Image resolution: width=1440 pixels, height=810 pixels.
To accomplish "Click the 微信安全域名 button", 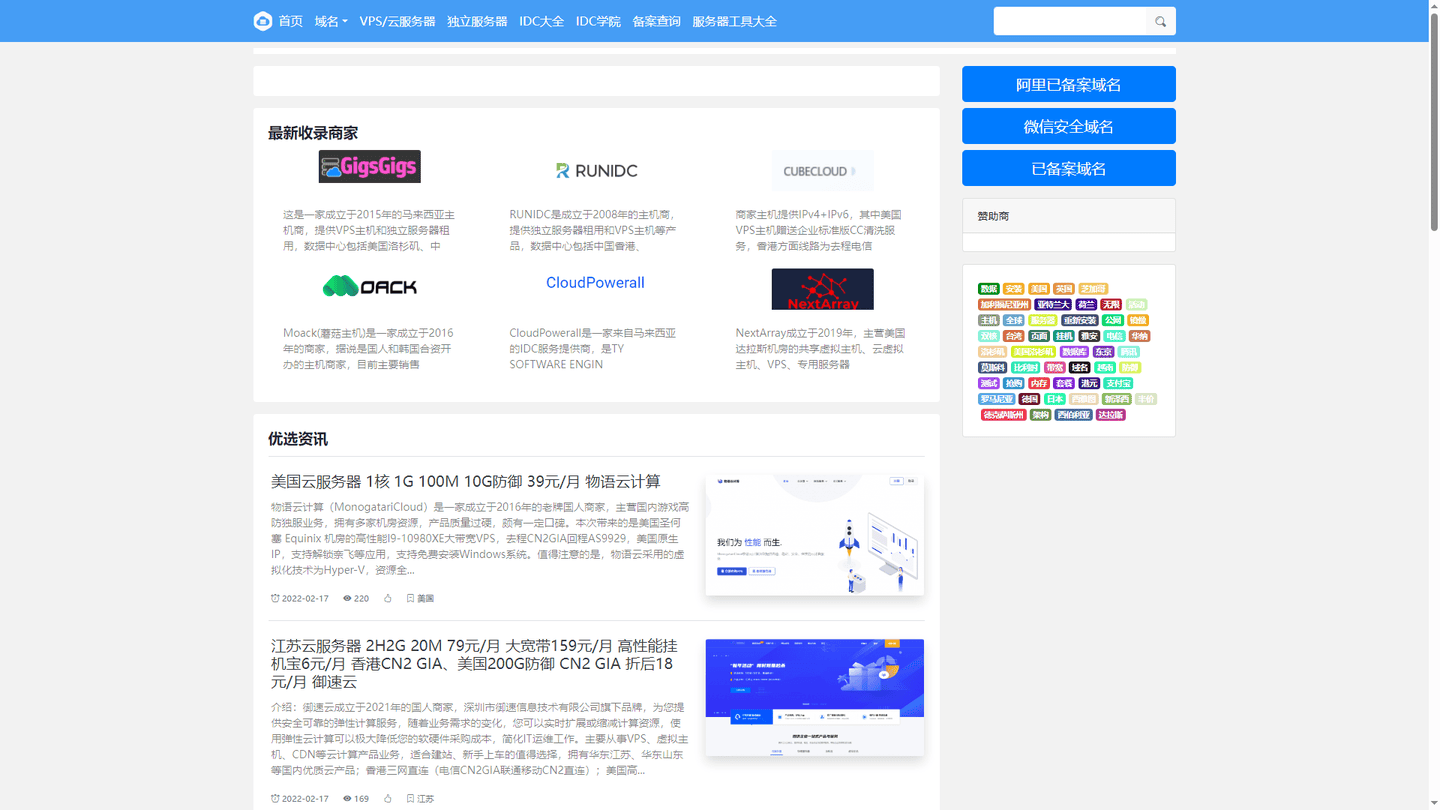I will (x=1068, y=126).
